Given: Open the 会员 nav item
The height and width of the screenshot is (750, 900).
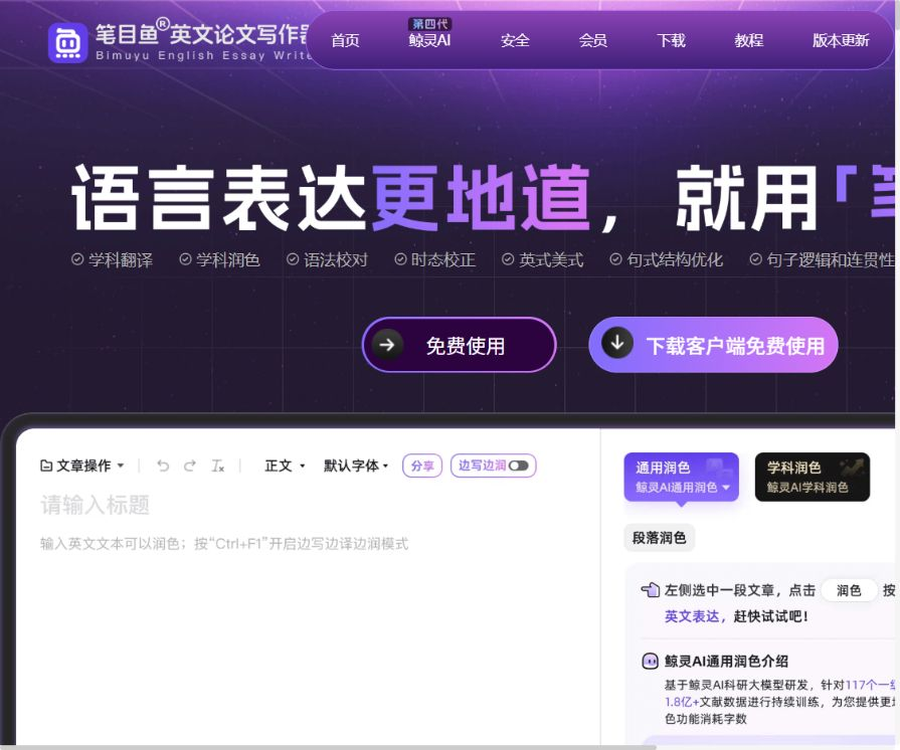Looking at the screenshot, I should pos(593,40).
